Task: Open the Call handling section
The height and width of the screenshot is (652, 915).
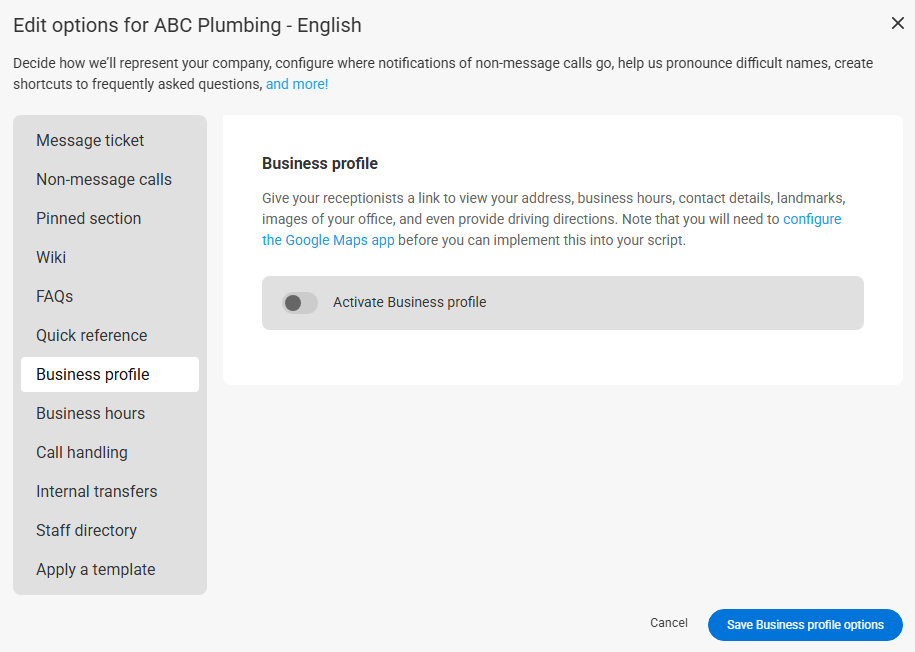Action: tap(82, 453)
